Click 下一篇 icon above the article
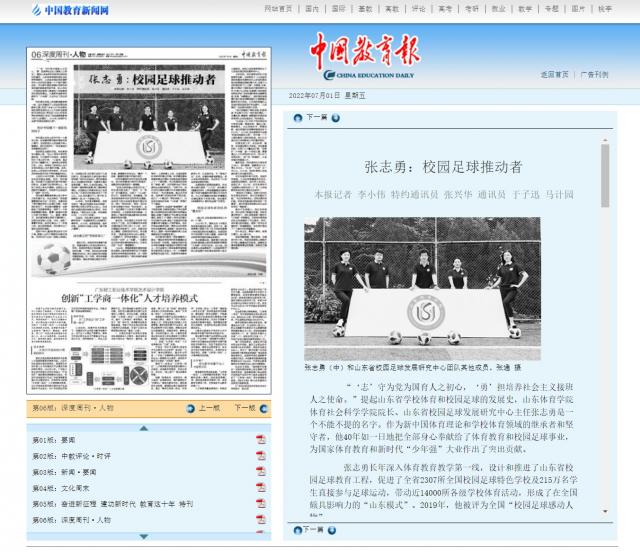Screen dimensions: 640x552 pos(297,118)
